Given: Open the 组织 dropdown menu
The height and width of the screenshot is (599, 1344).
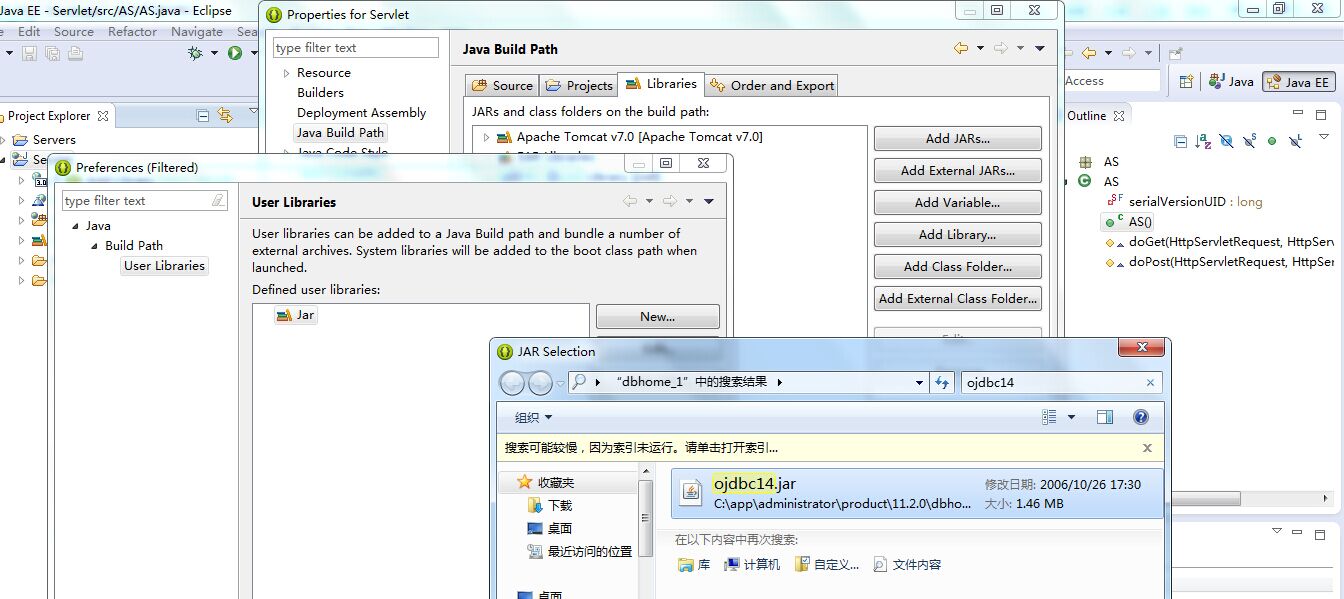Looking at the screenshot, I should [x=533, y=417].
